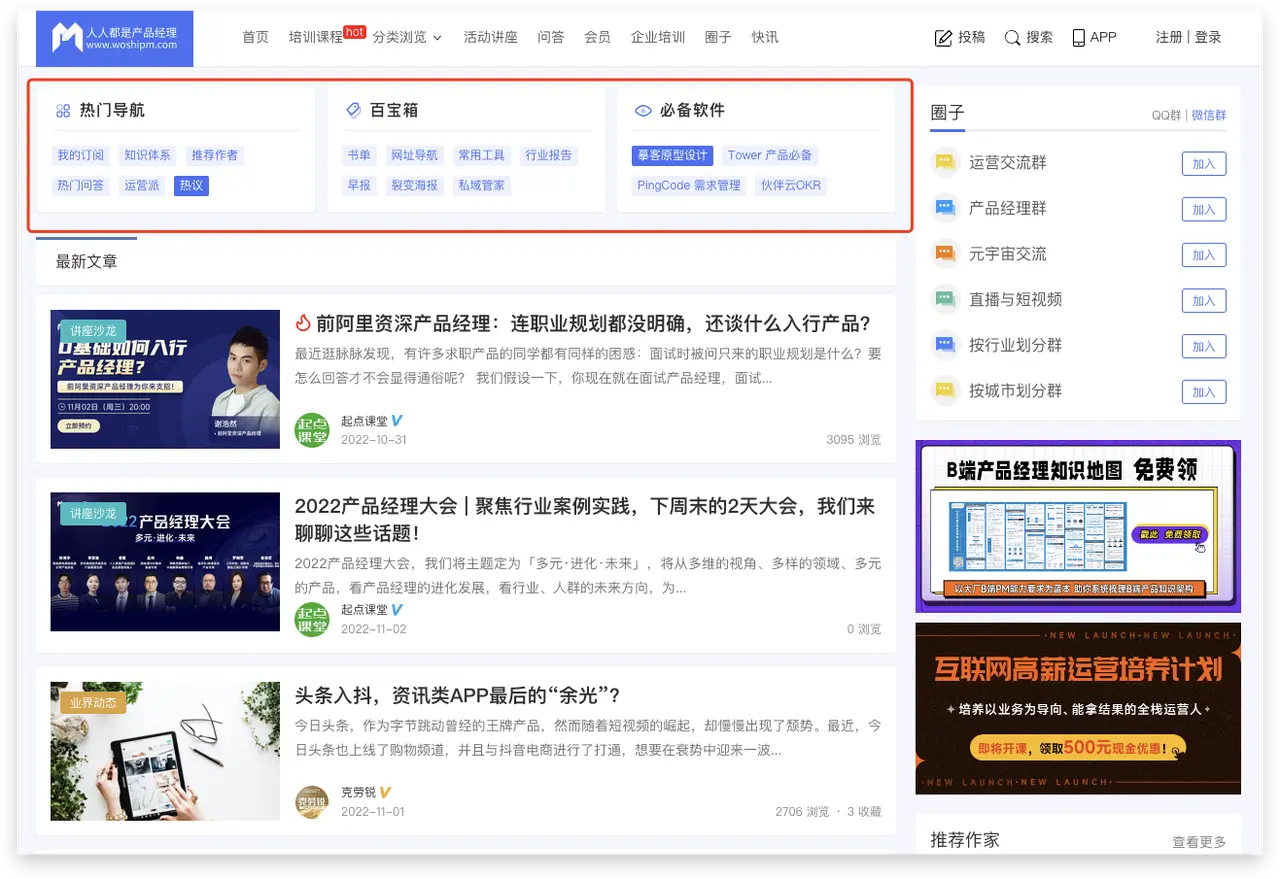The width and height of the screenshot is (1280, 879).
Task: Select the 最新文章 tab
Action: [87, 262]
